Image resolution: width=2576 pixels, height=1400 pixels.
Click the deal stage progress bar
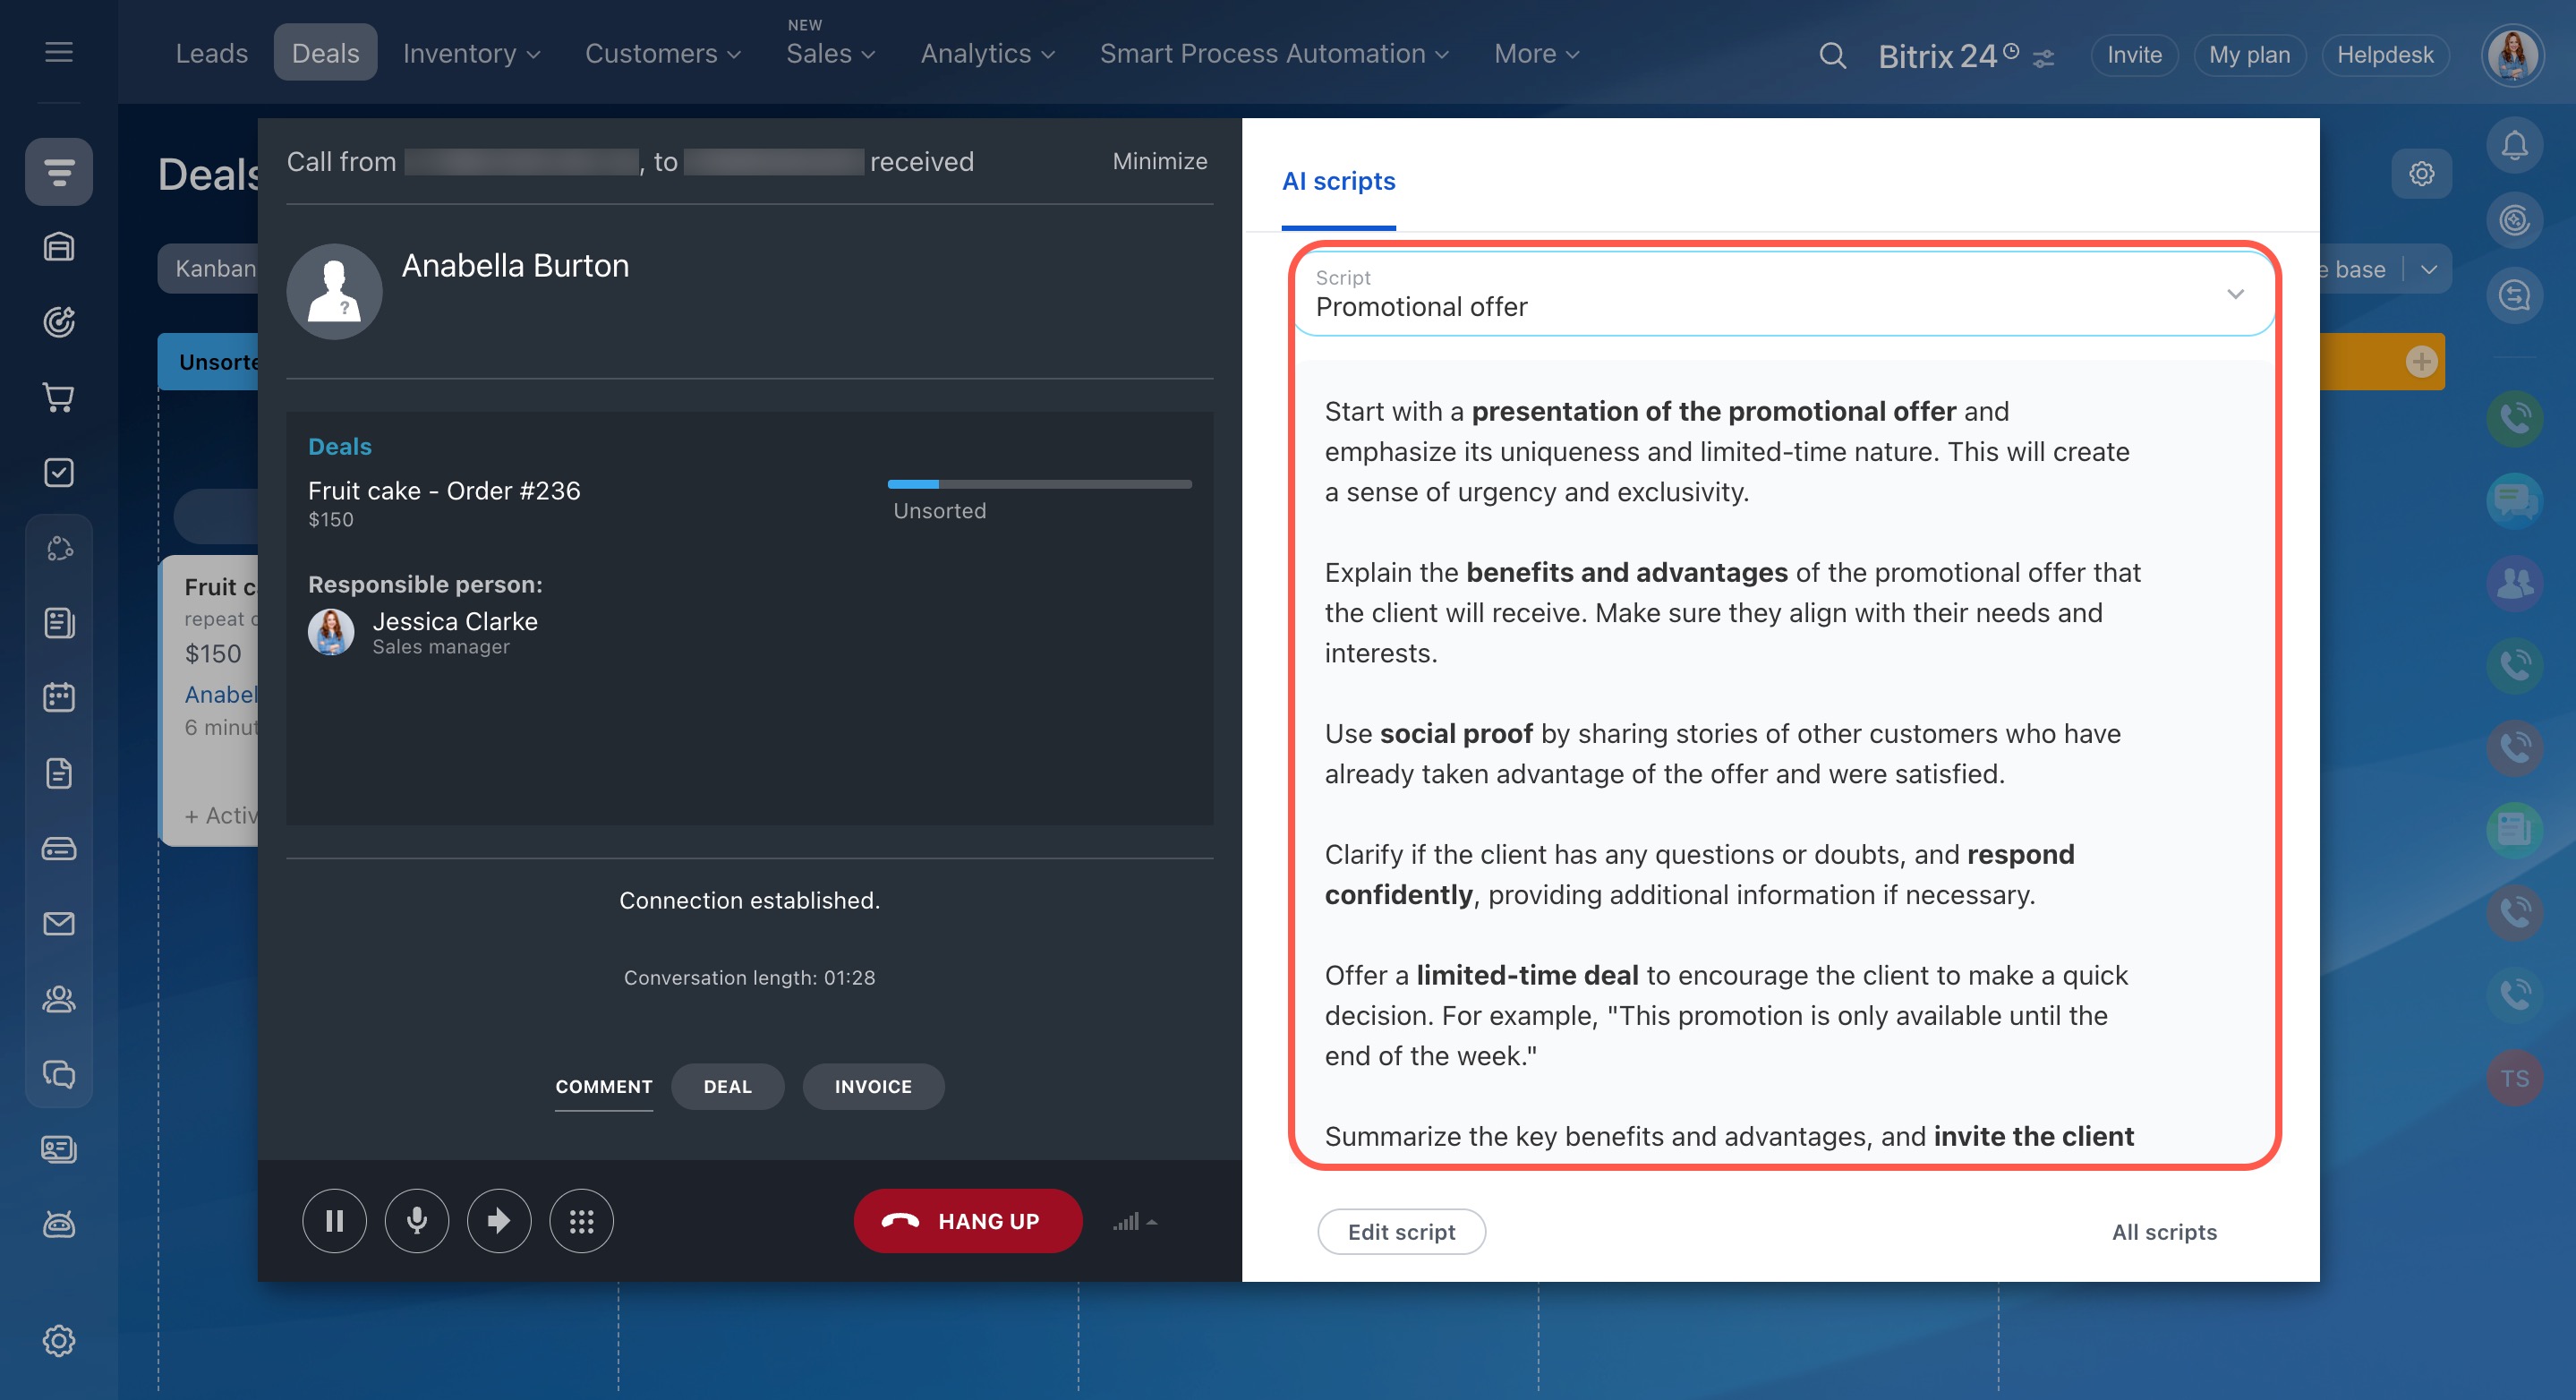coord(1039,484)
